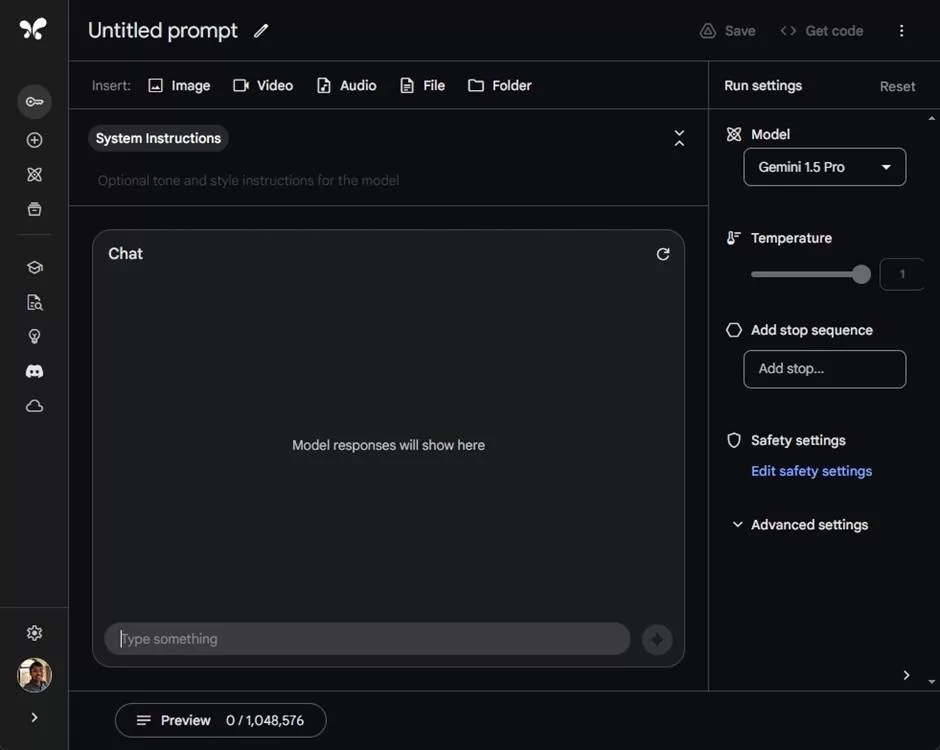Click the Temperature slider handle
This screenshot has width=940, height=750.
pos(861,275)
